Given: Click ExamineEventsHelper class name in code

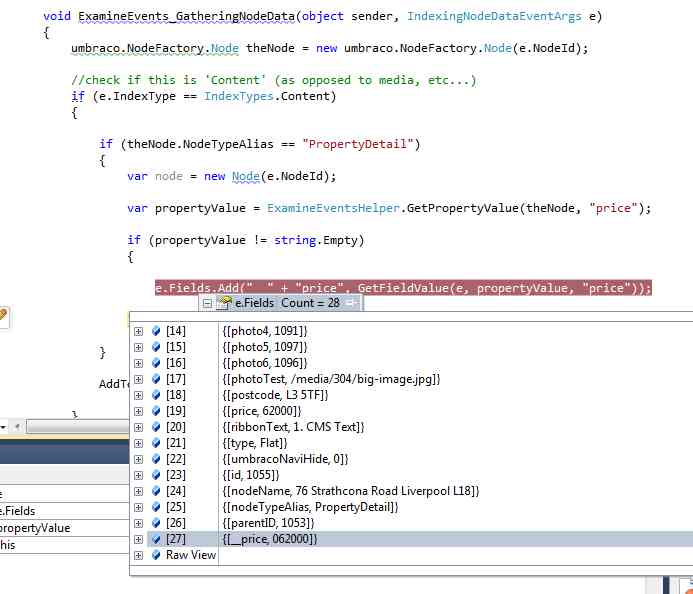Looking at the screenshot, I should [333, 208].
